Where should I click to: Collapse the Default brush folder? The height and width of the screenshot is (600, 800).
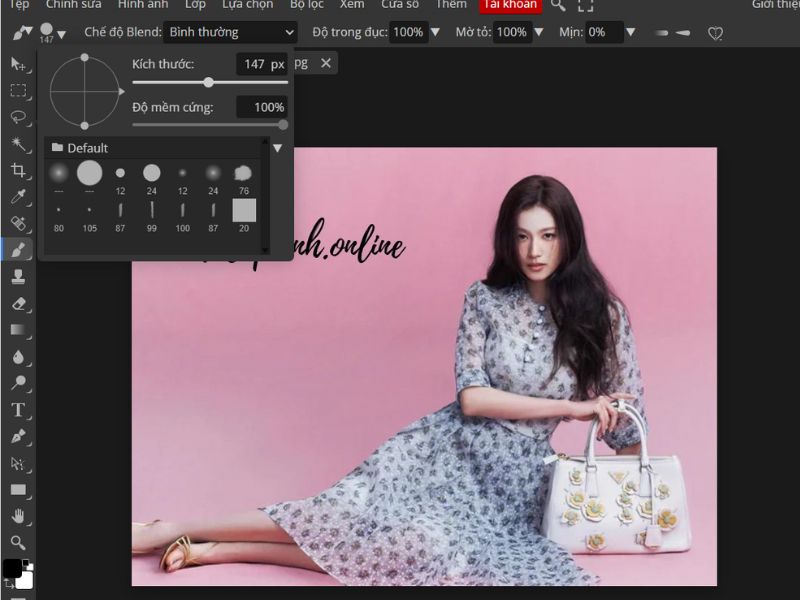[x=80, y=148]
